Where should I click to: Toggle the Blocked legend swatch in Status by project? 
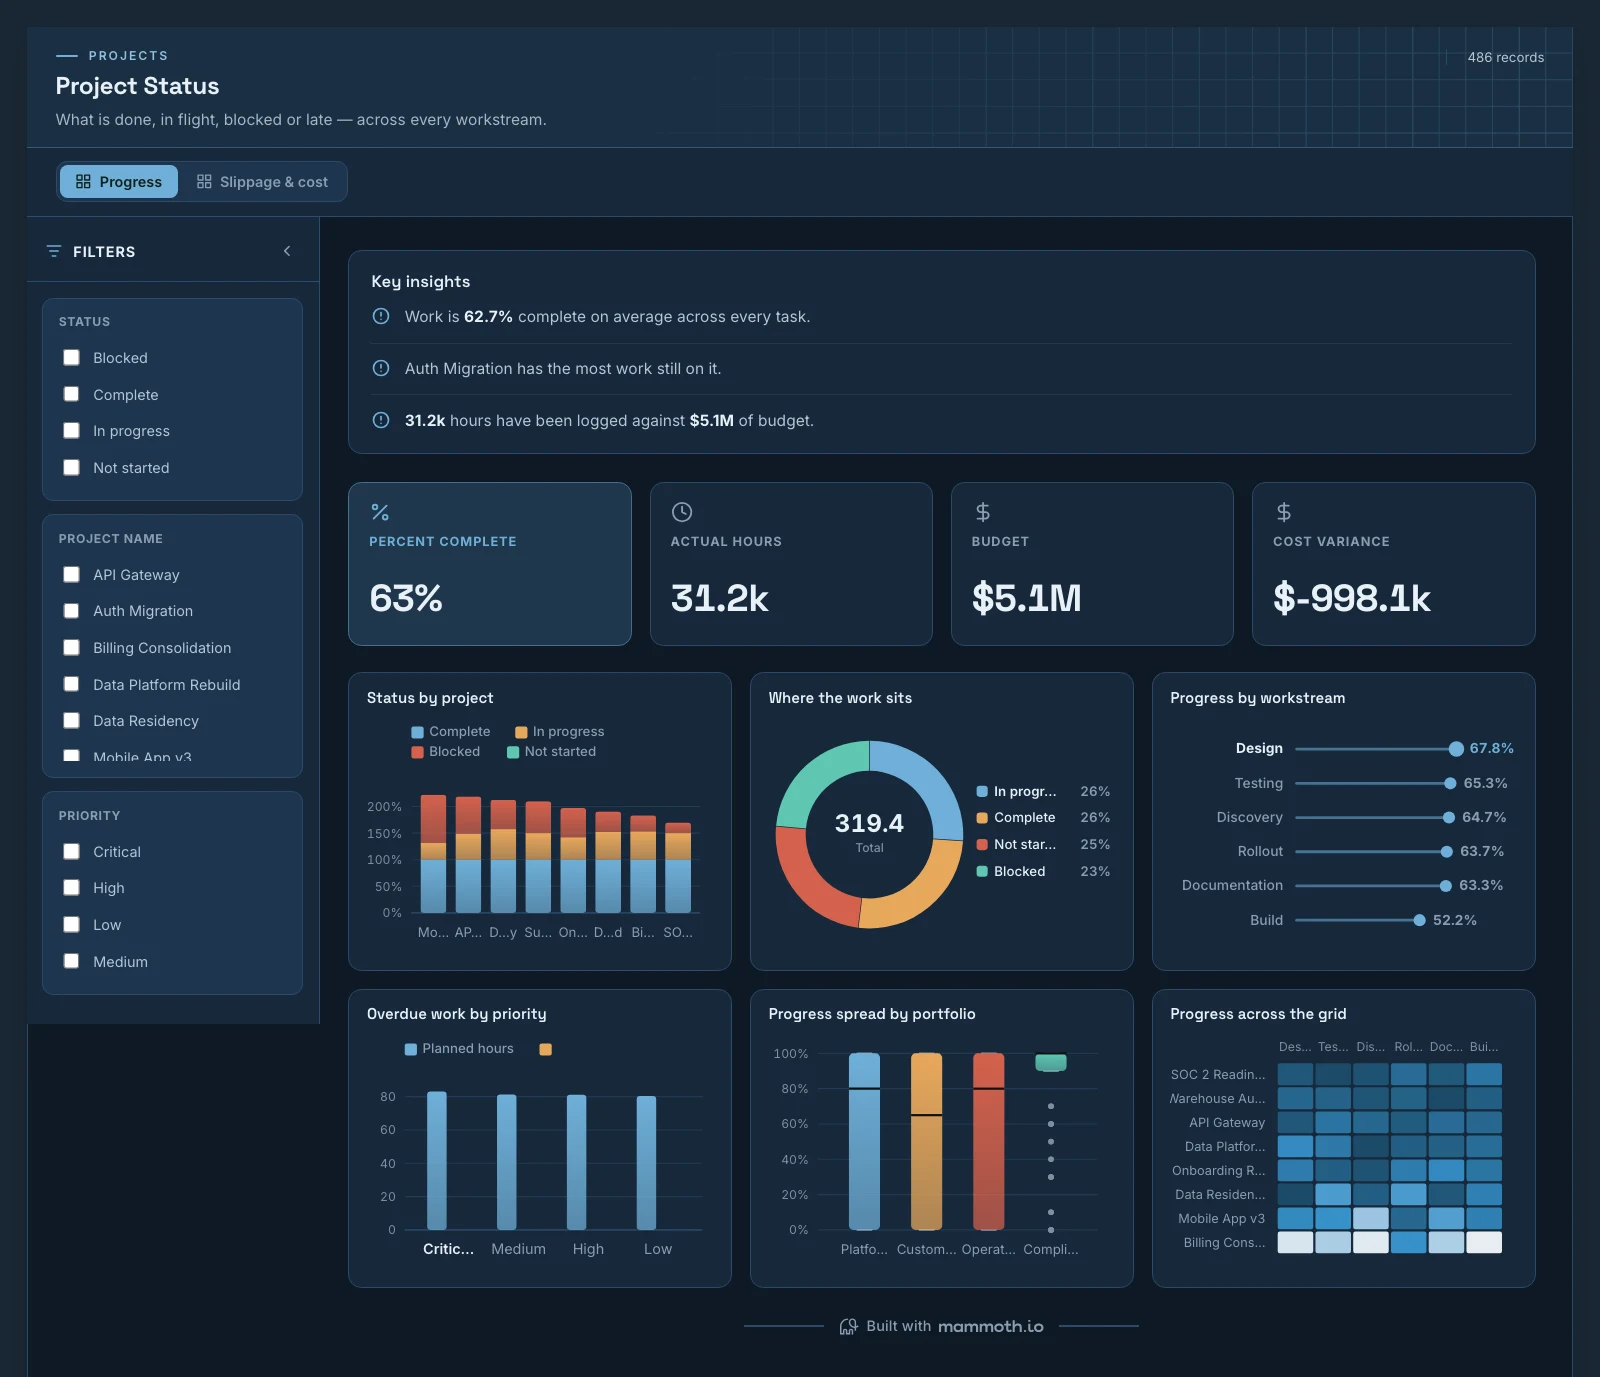click(418, 752)
